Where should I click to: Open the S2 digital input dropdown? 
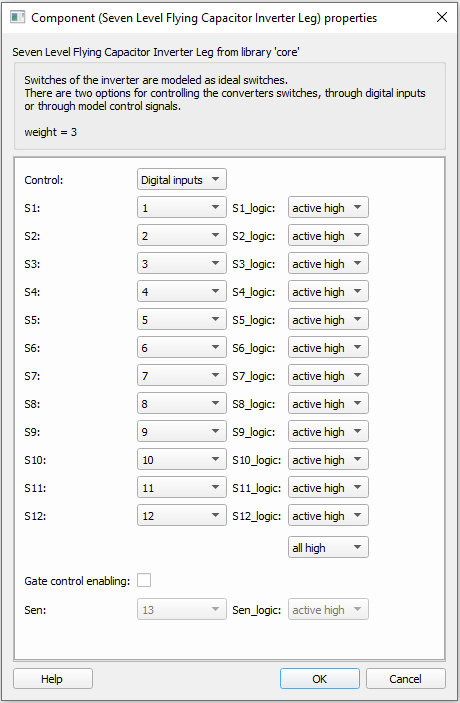click(x=182, y=235)
